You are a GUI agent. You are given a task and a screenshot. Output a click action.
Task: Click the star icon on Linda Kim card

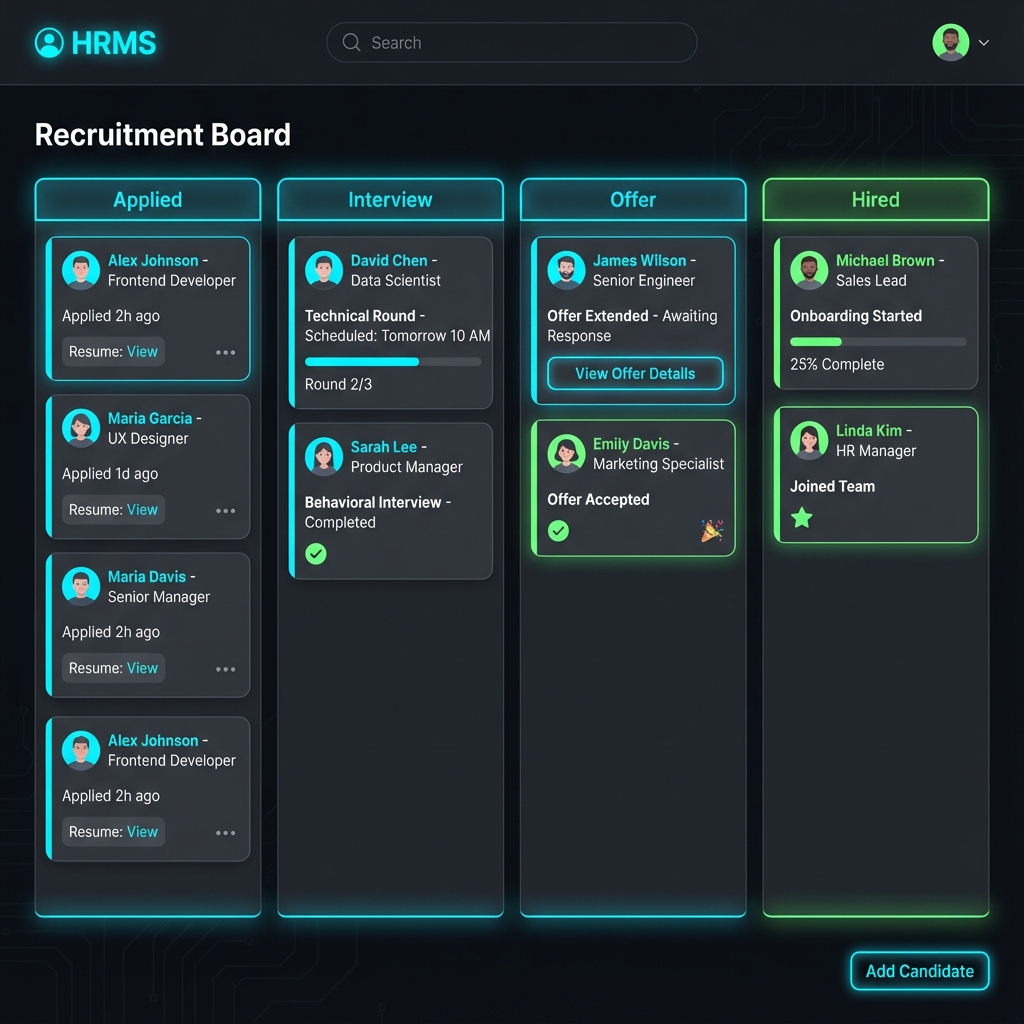coord(802,518)
